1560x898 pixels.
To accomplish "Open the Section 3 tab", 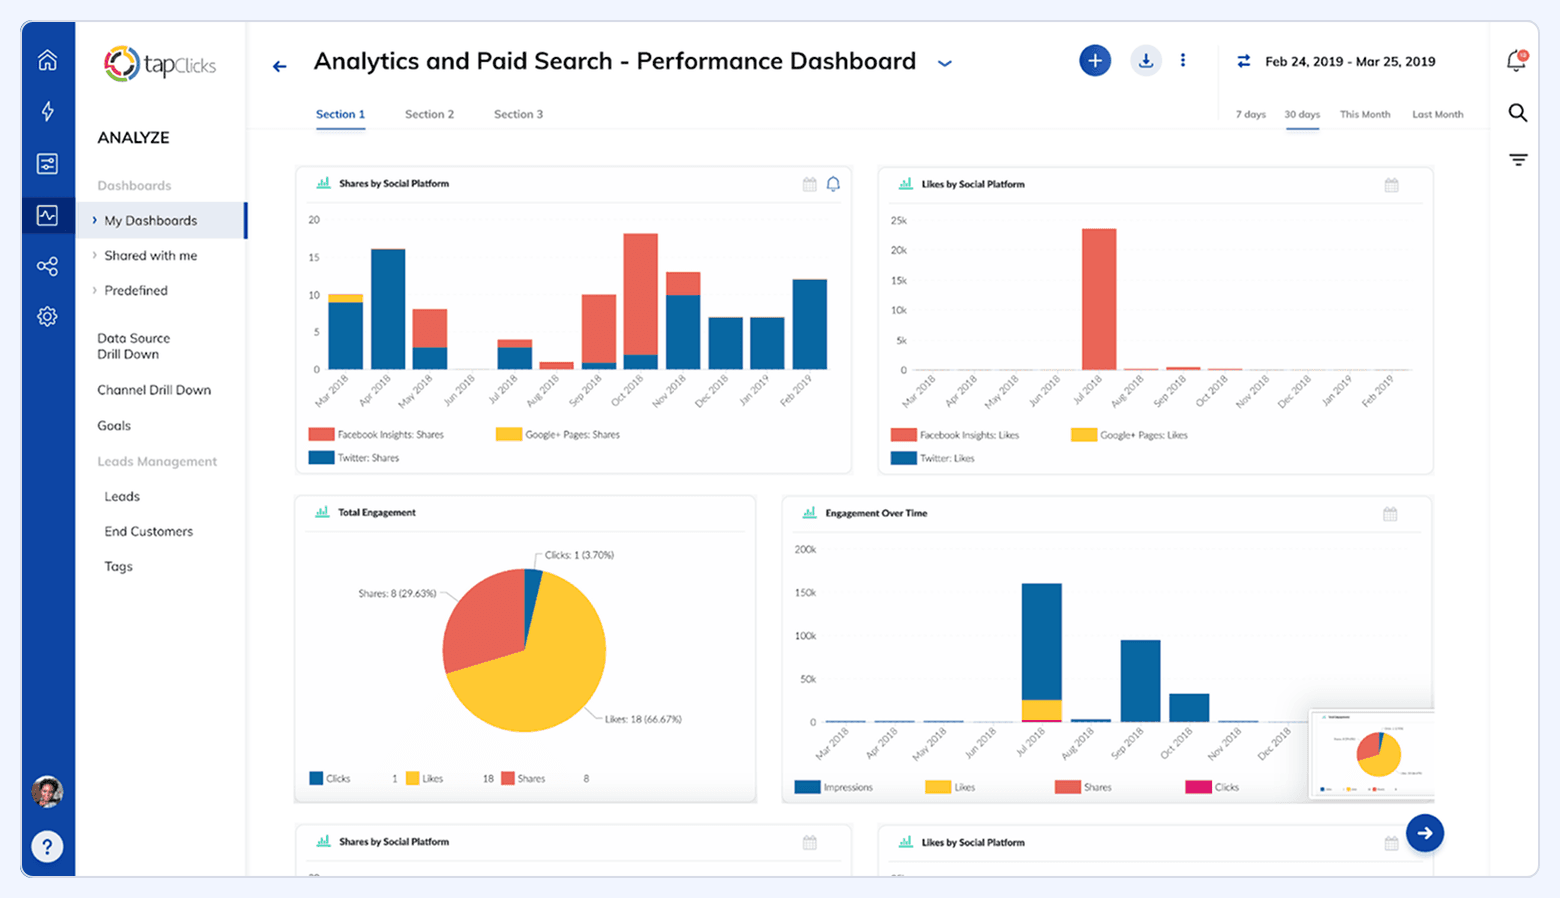I will click(518, 114).
